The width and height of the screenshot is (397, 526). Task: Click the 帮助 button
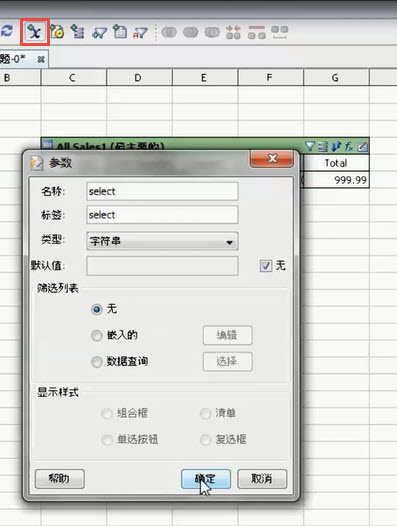click(x=59, y=479)
